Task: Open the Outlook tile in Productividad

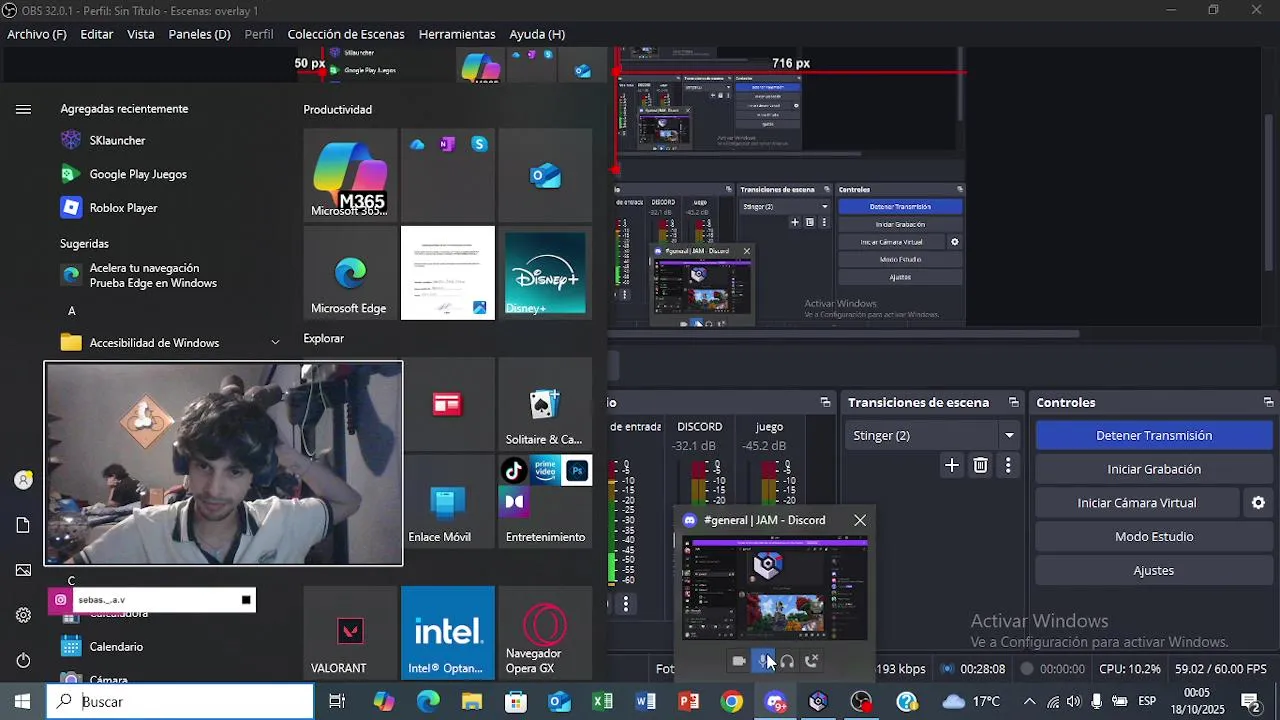Action: pyautogui.click(x=545, y=175)
